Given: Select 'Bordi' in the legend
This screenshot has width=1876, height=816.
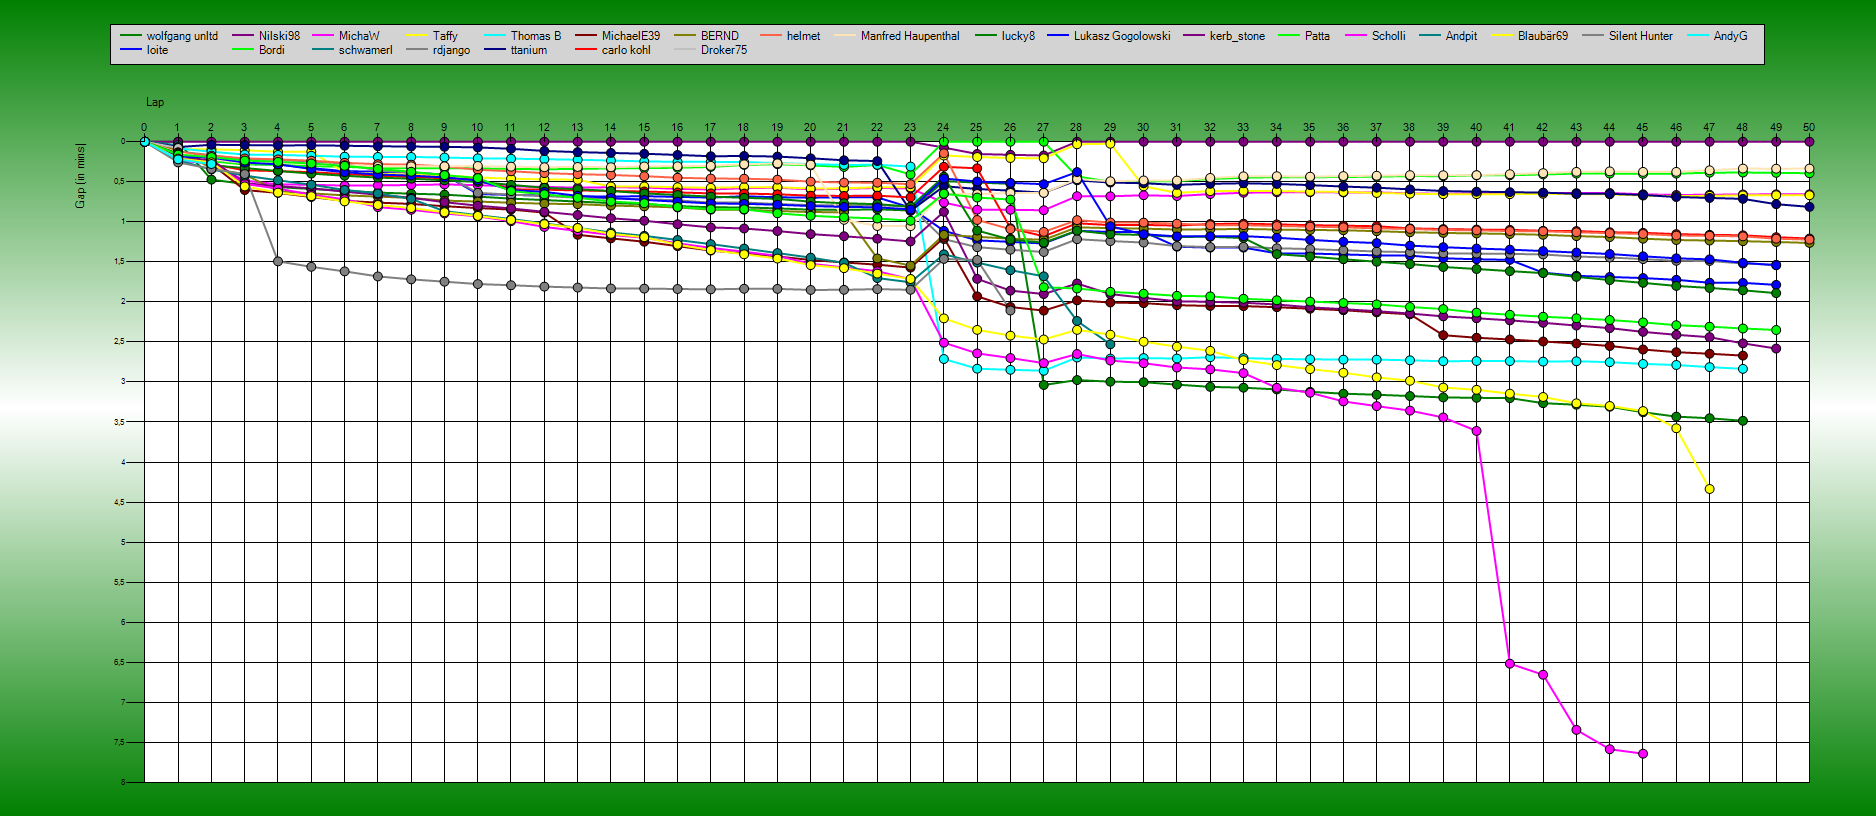Looking at the screenshot, I should click(x=271, y=50).
